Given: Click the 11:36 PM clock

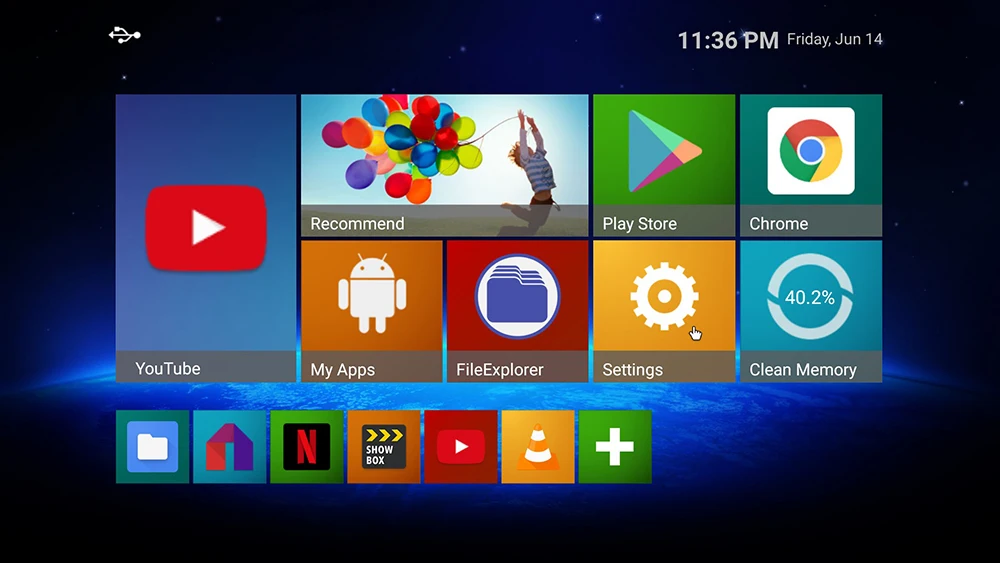Looking at the screenshot, I should coord(728,40).
